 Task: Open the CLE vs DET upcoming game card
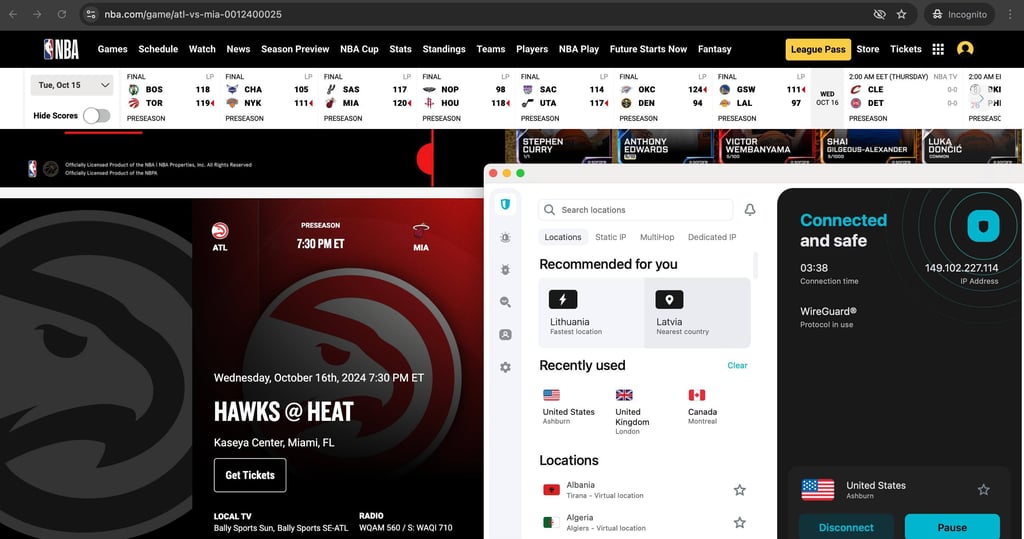pos(903,98)
